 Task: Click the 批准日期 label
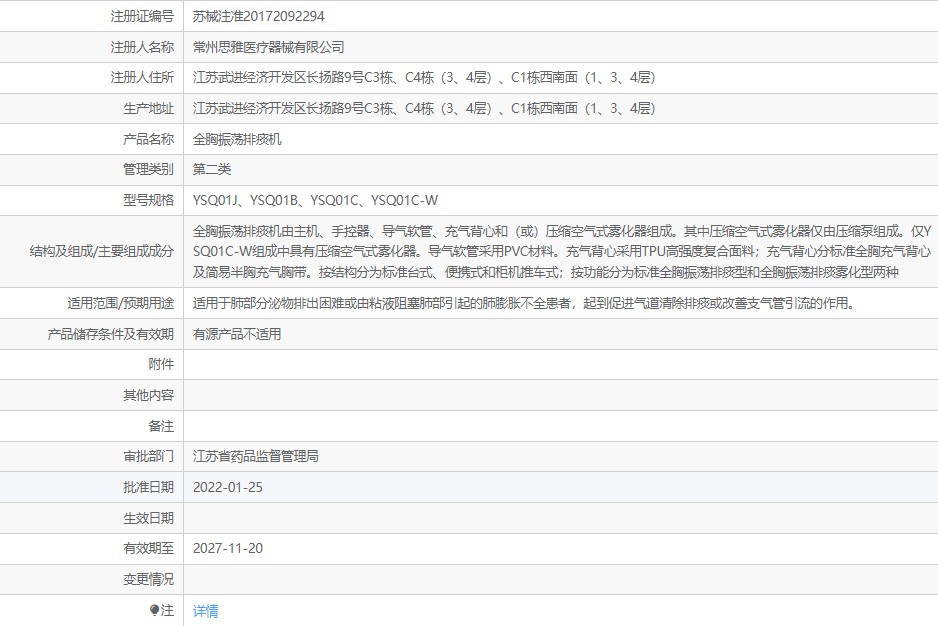click(148, 487)
